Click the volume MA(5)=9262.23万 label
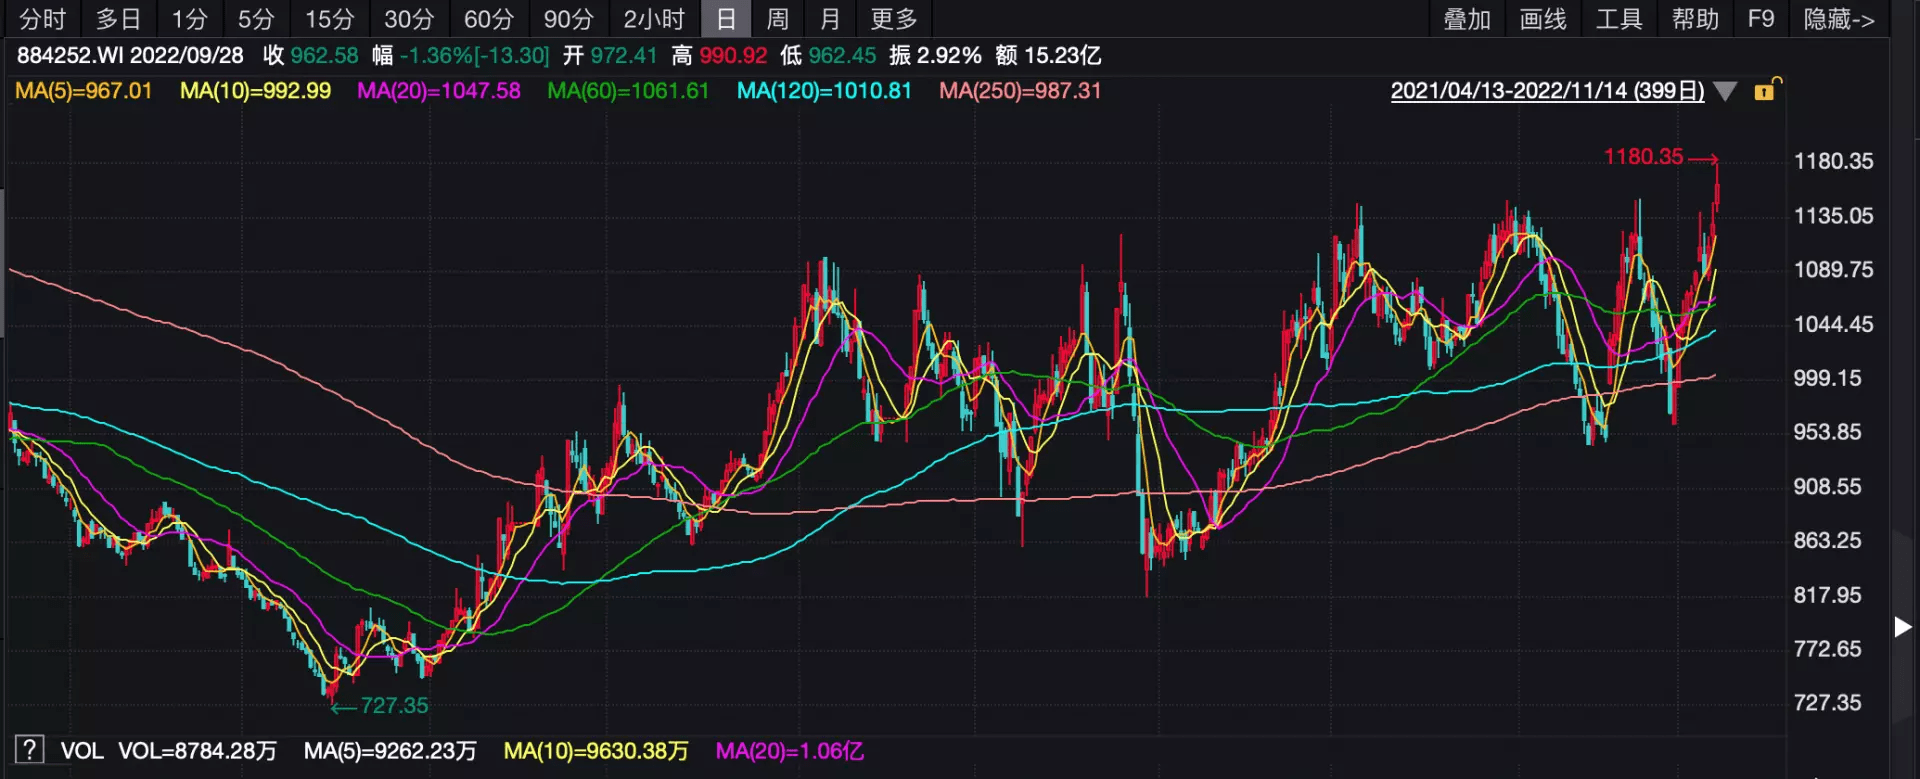This screenshot has width=1920, height=779. [x=390, y=751]
